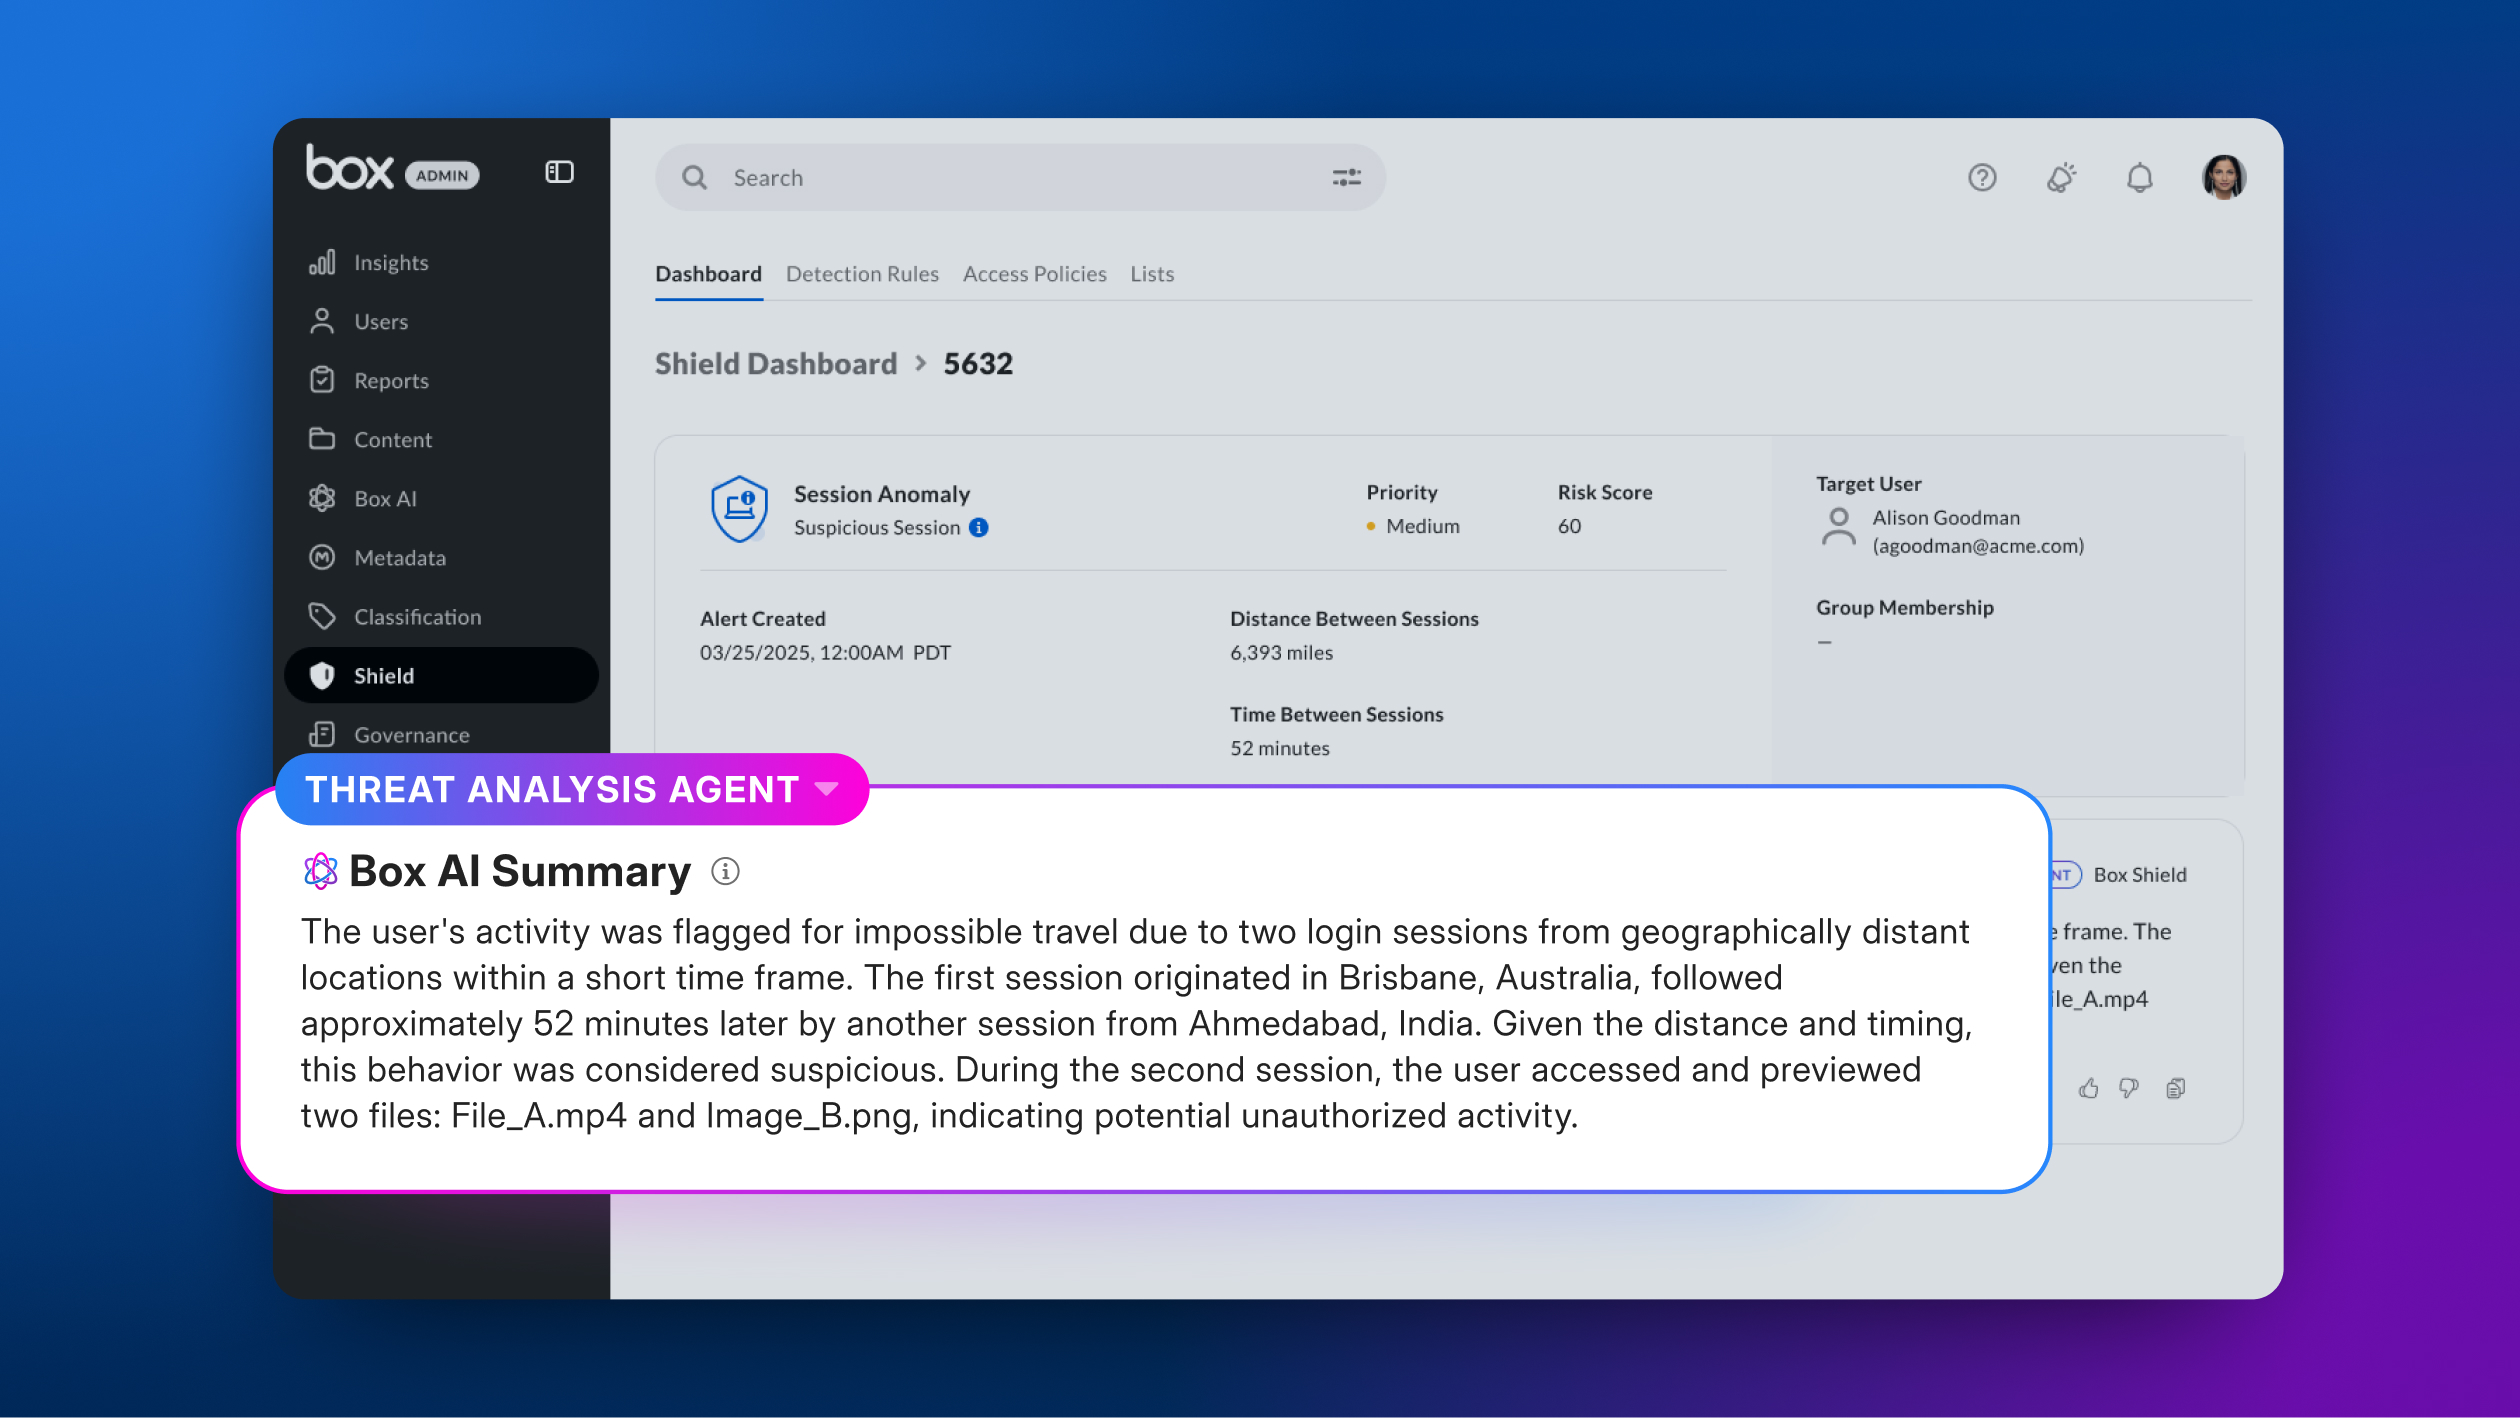The height and width of the screenshot is (1418, 2520).
Task: Expand the Threat Analysis Agent dropdown
Action: click(x=827, y=789)
